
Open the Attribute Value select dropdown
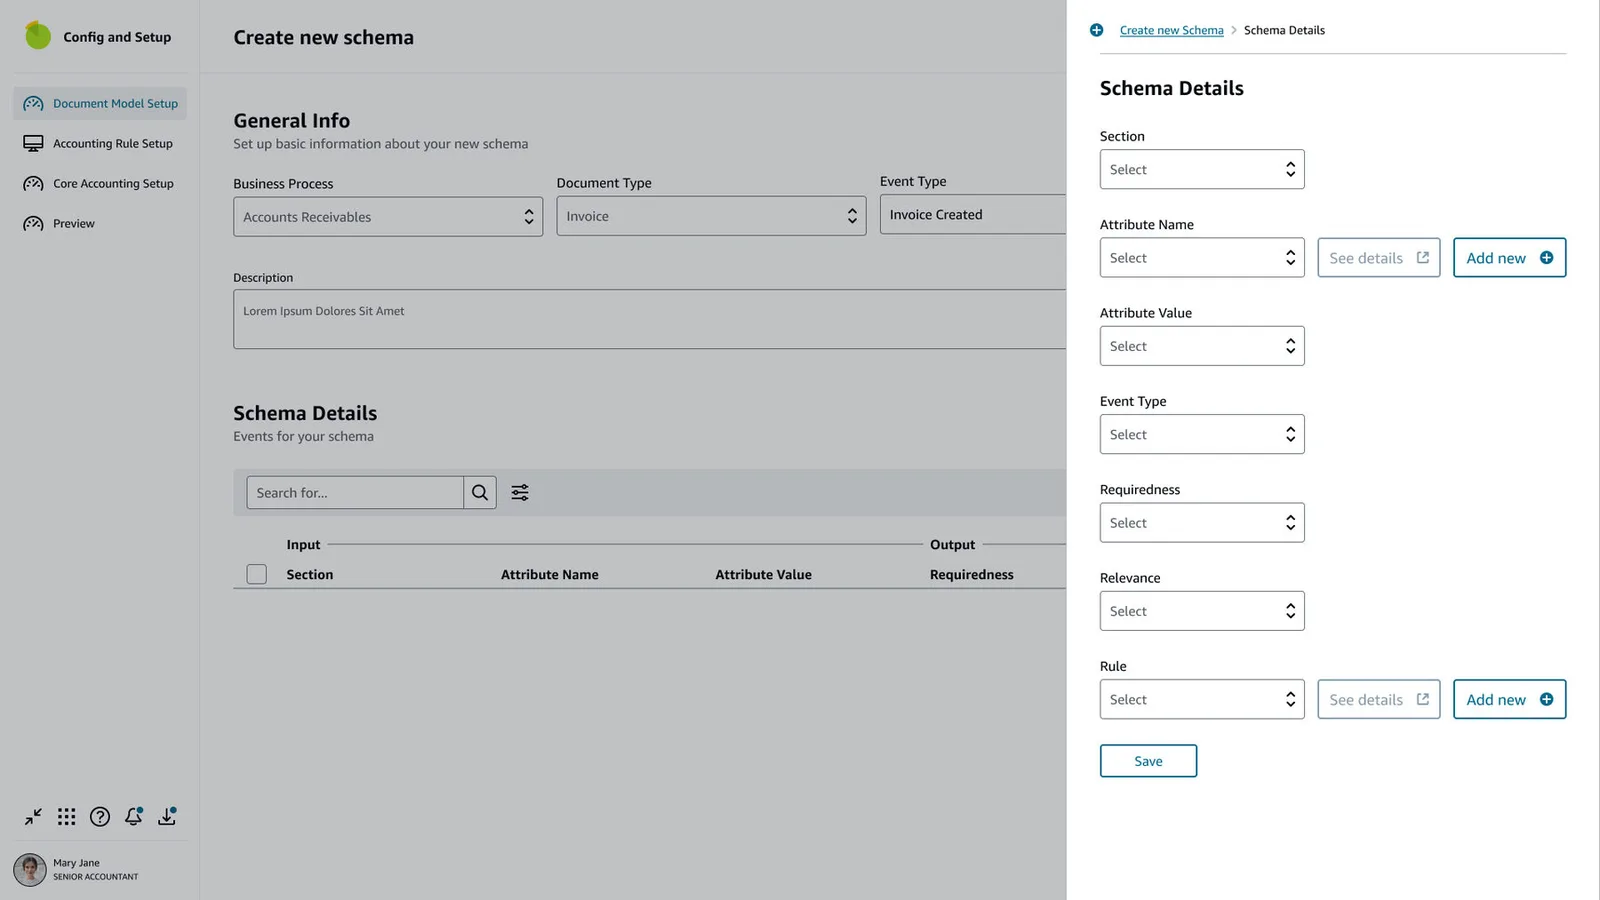pos(1202,346)
